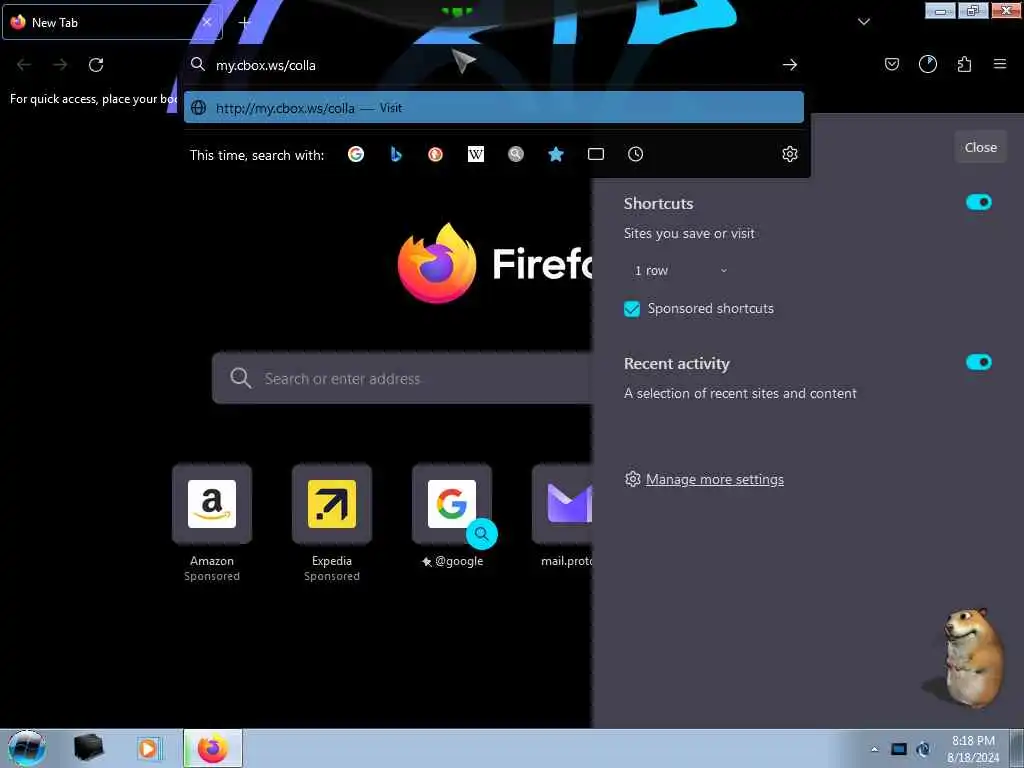Open the circular profile toolbar icon

coord(928,64)
